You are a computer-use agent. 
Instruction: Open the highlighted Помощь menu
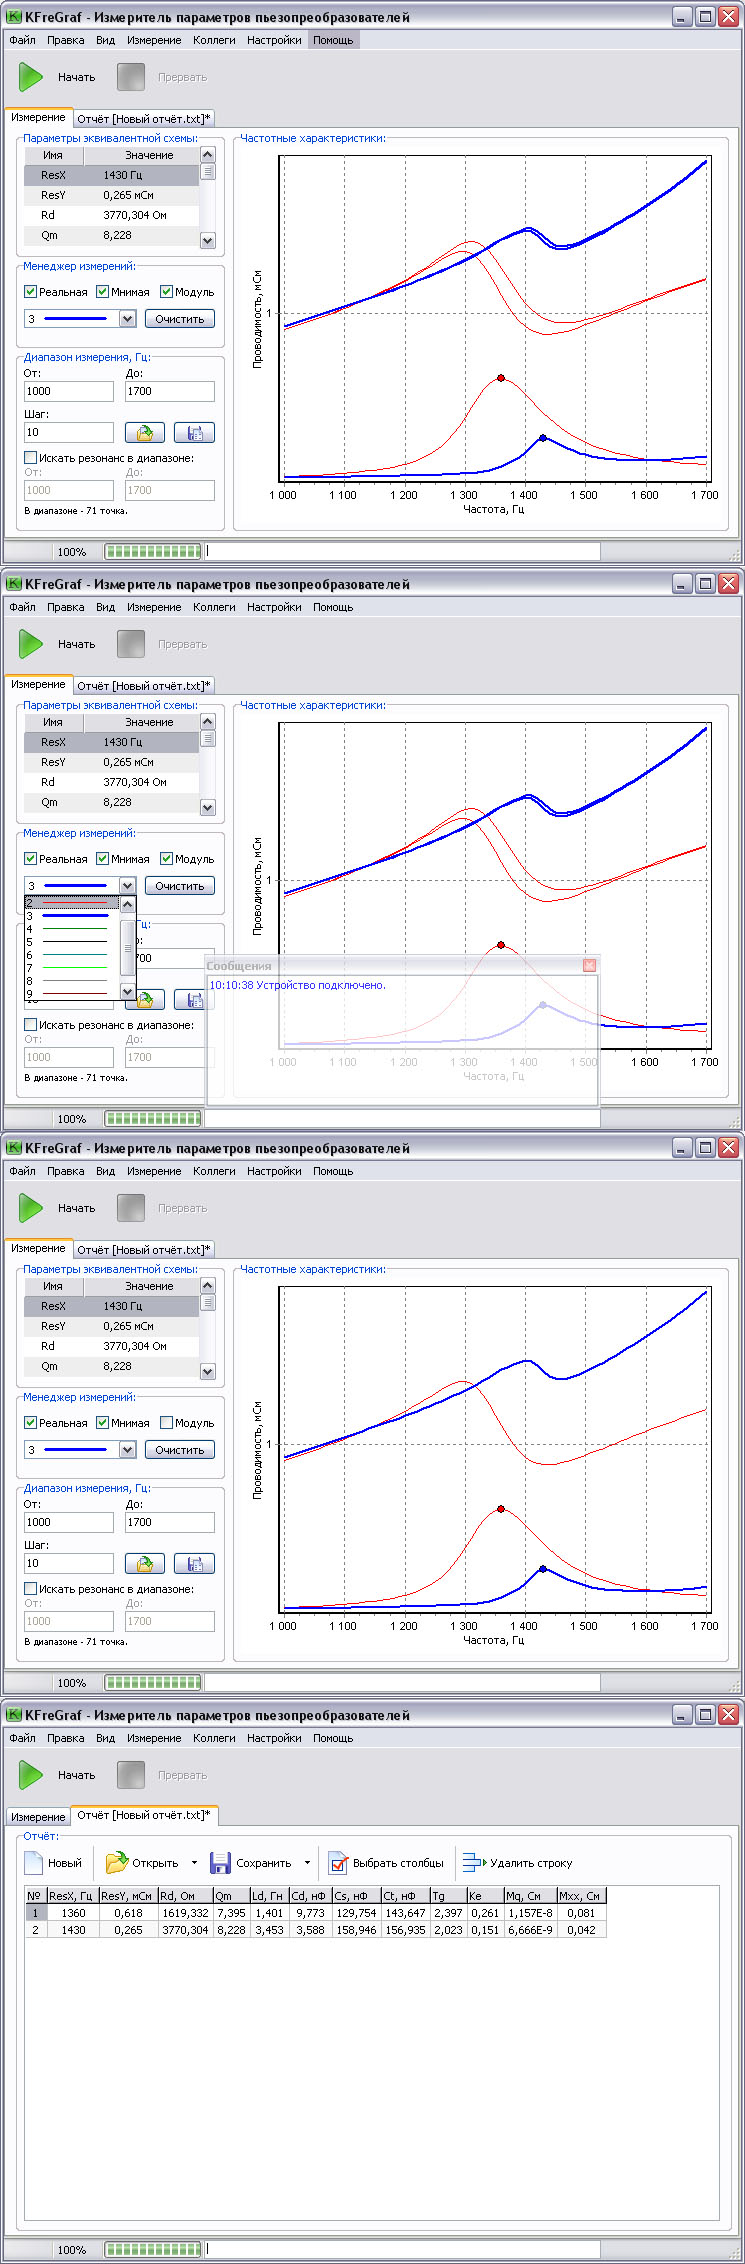[332, 40]
